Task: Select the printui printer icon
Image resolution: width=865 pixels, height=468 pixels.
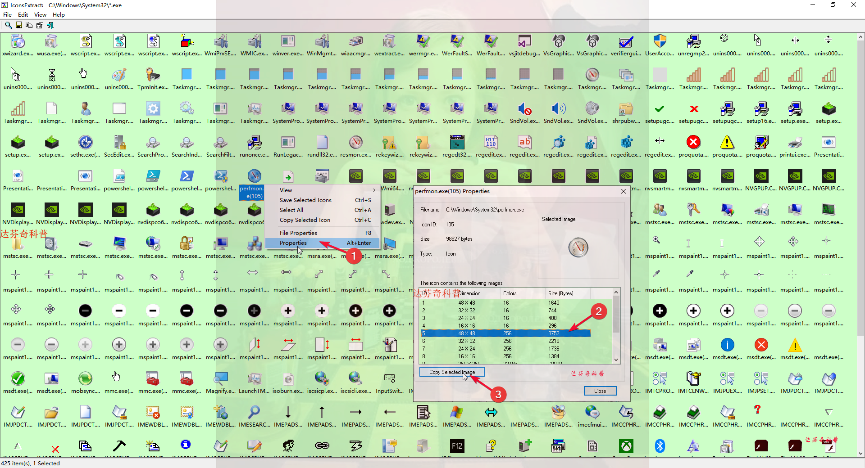Action: click(795, 142)
